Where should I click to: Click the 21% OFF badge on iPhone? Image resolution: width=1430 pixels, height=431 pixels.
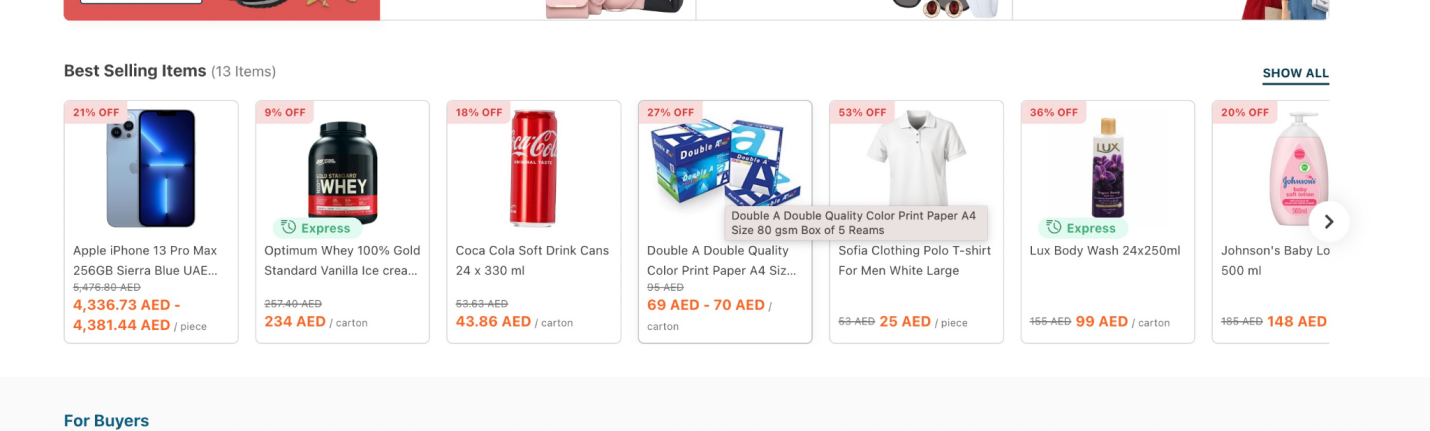tap(97, 112)
